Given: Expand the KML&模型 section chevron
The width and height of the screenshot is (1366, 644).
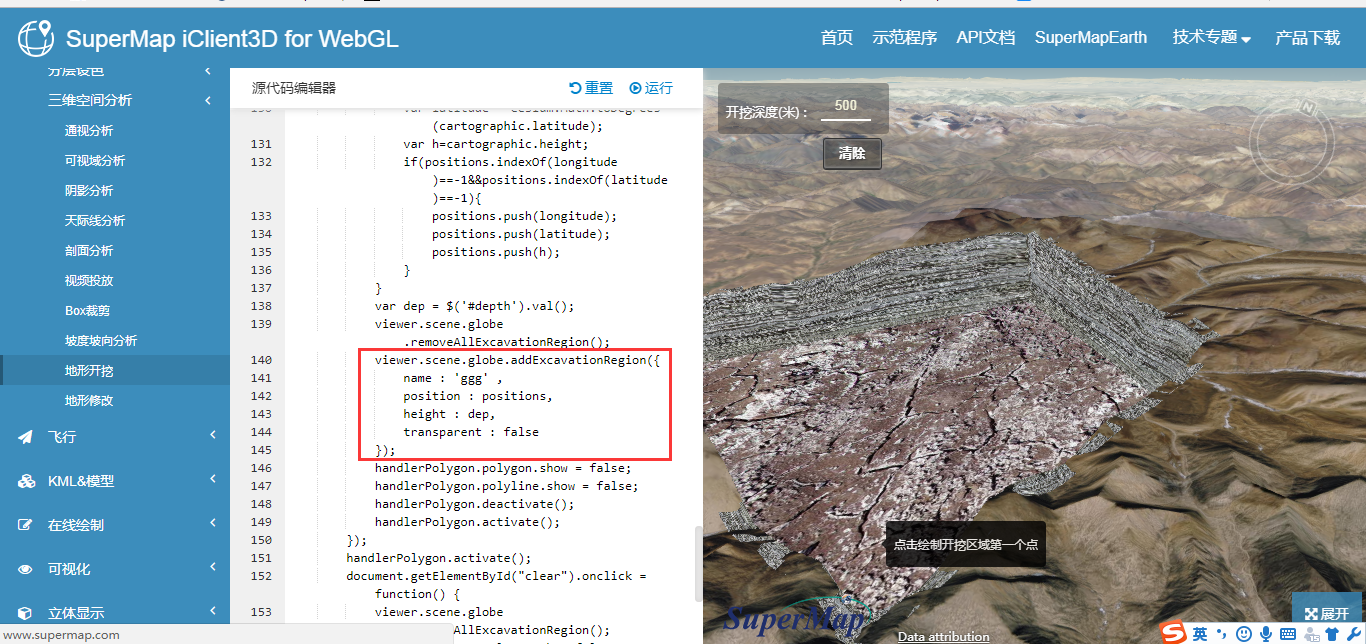Looking at the screenshot, I should (x=213, y=479).
